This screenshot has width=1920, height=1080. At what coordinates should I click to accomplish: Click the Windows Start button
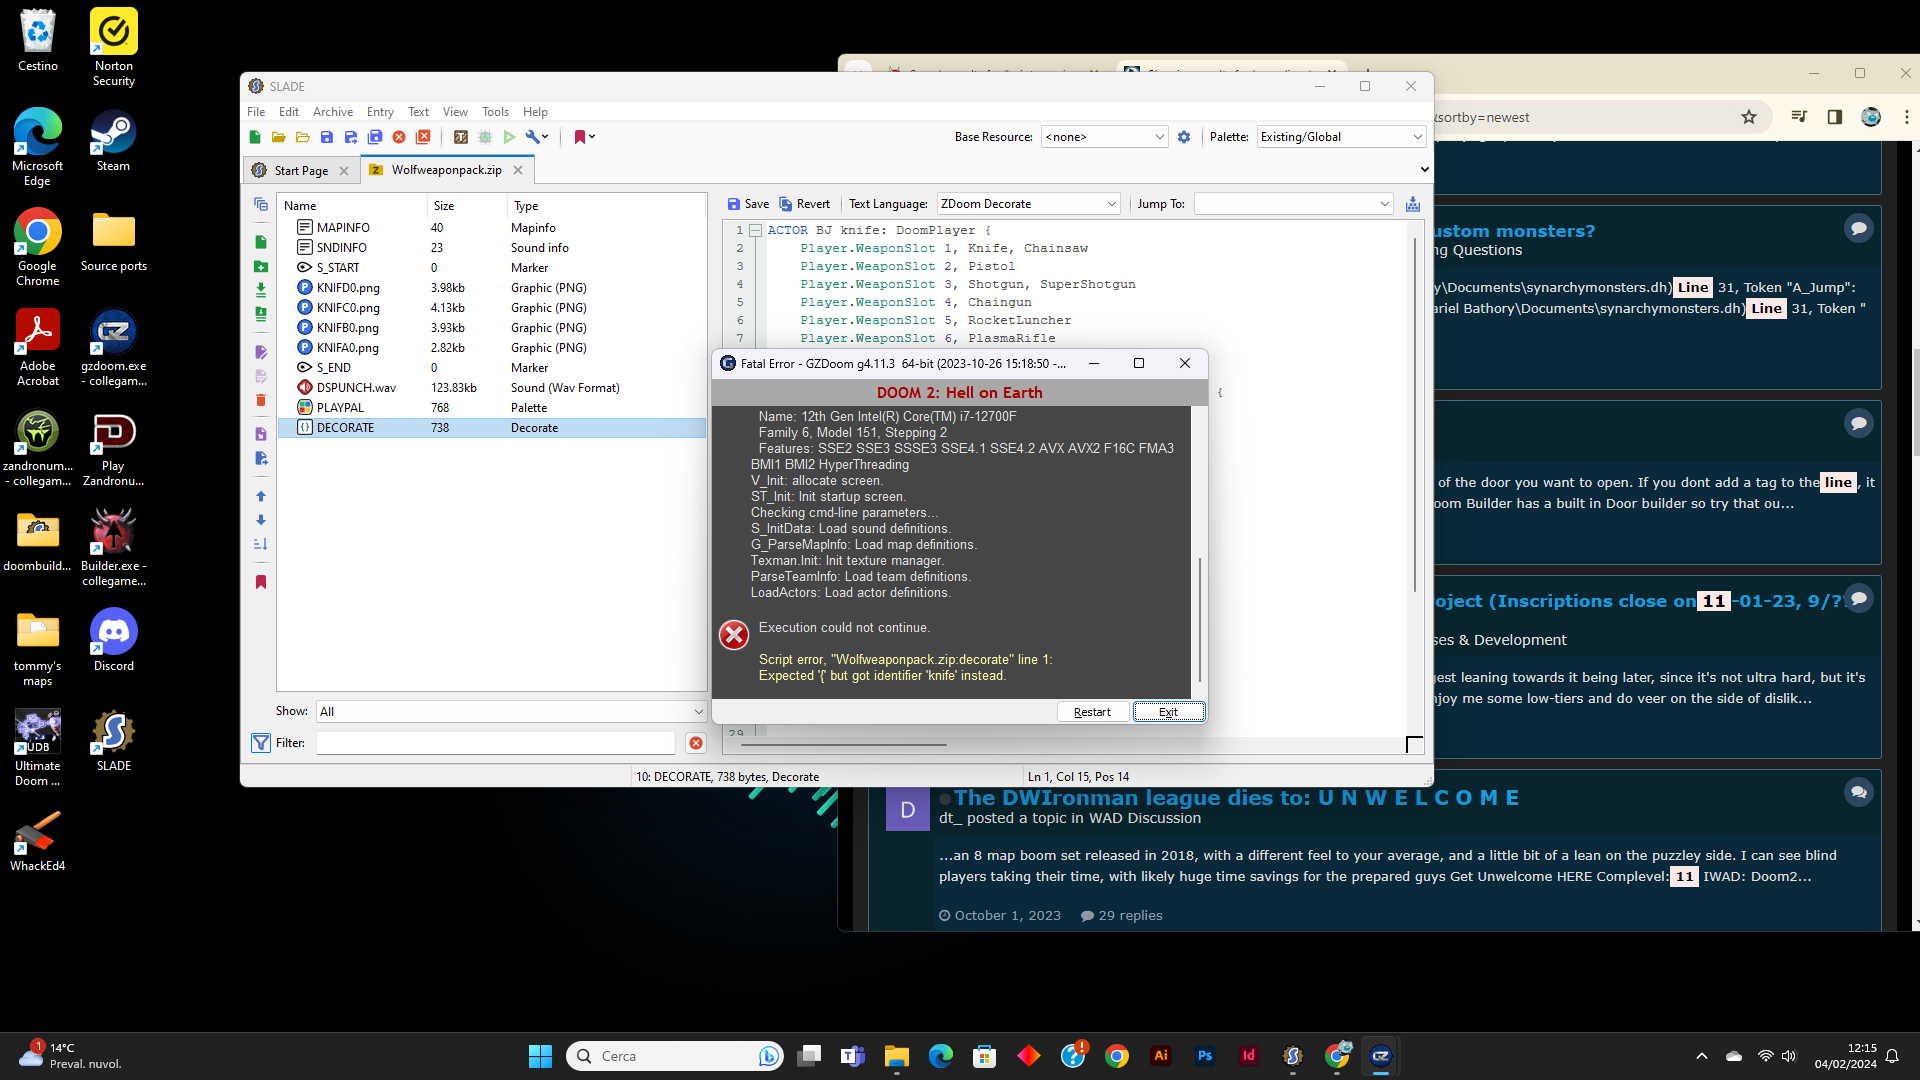click(540, 1056)
